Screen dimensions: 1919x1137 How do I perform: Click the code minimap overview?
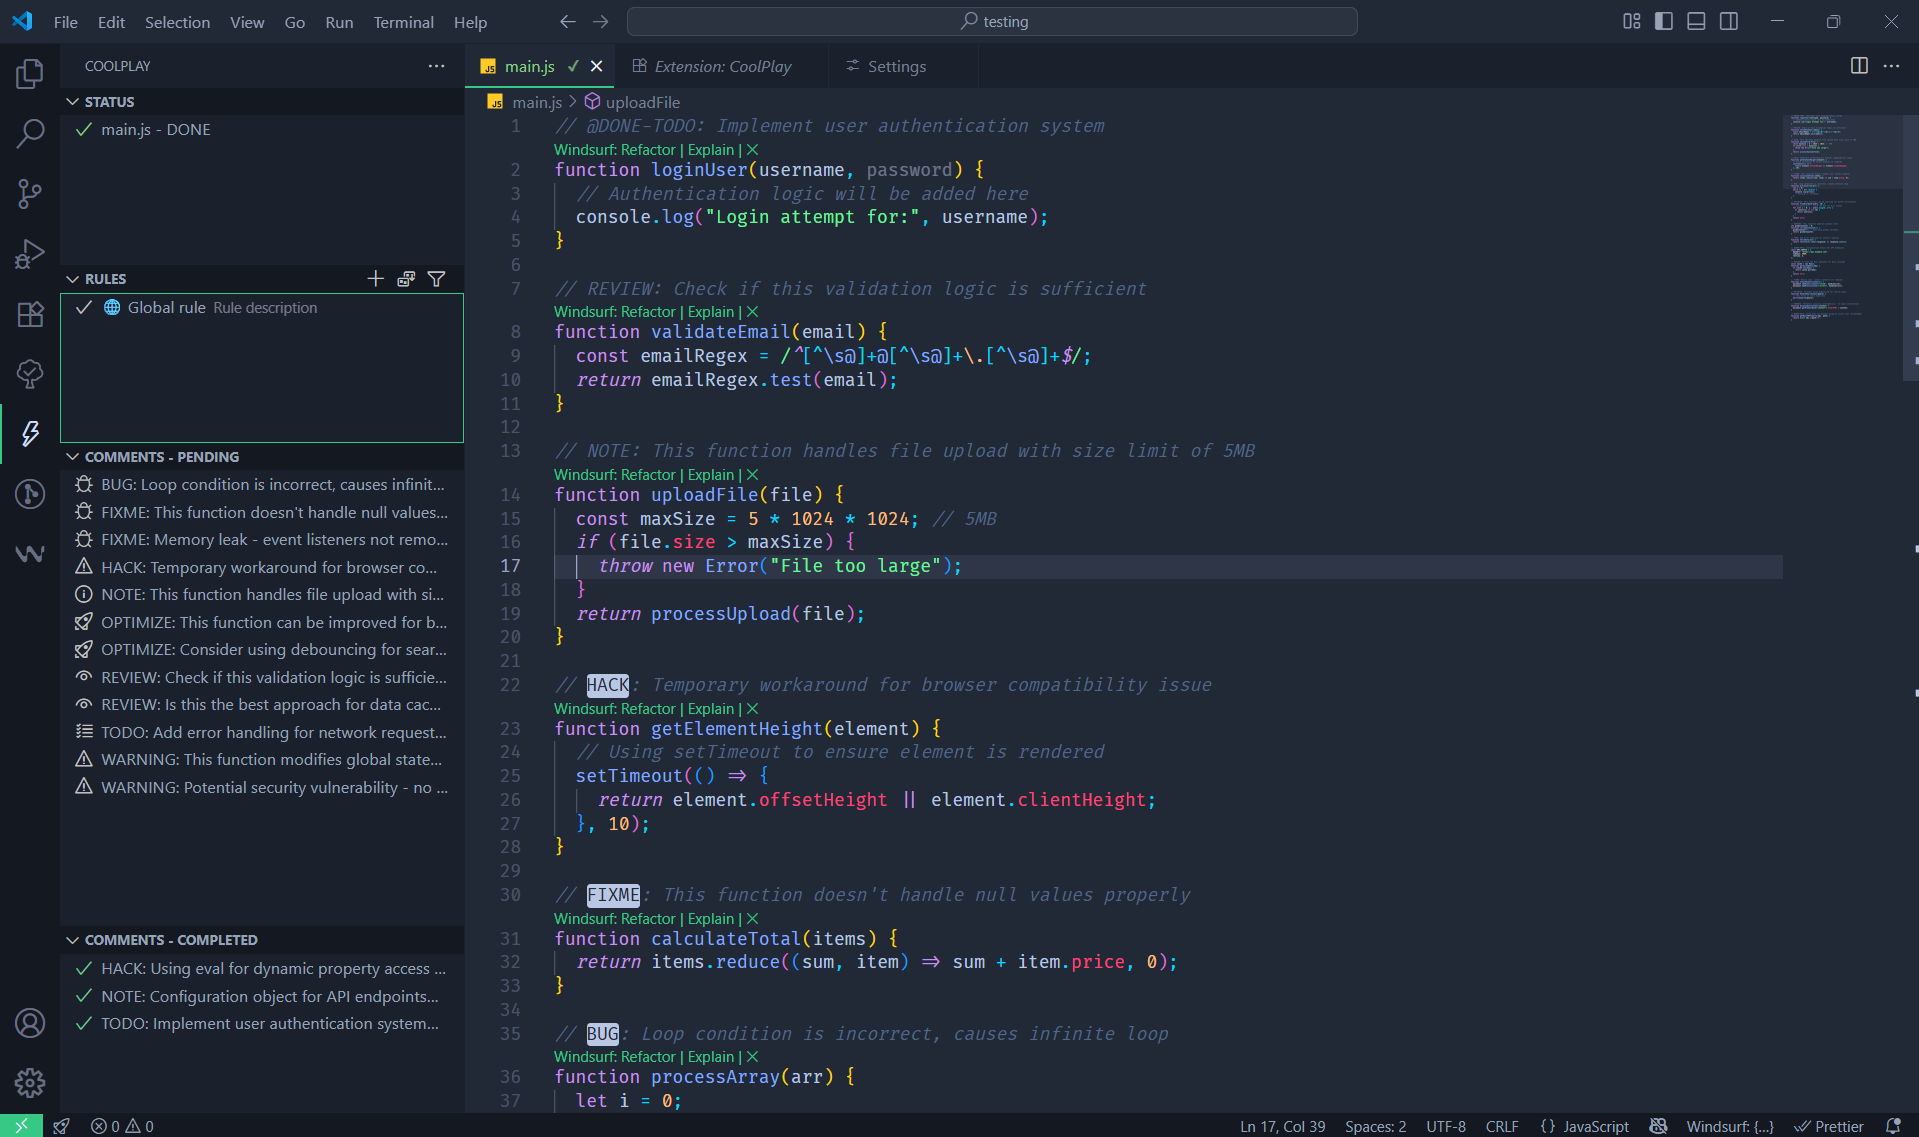[x=1841, y=217]
